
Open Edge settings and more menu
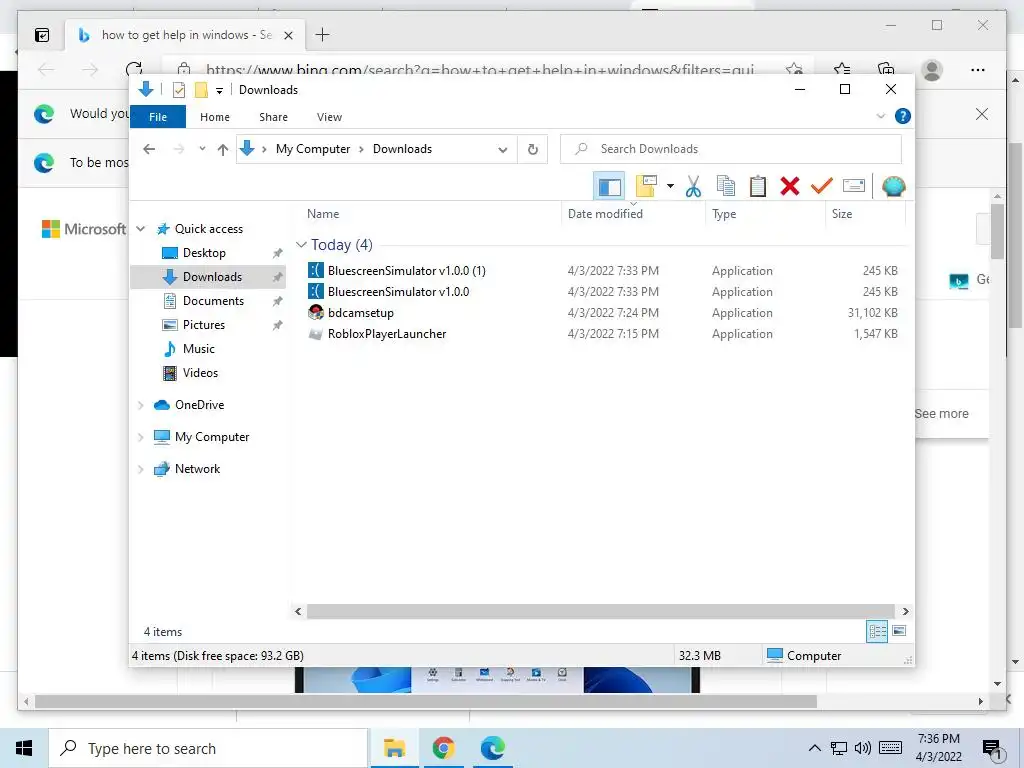978,70
